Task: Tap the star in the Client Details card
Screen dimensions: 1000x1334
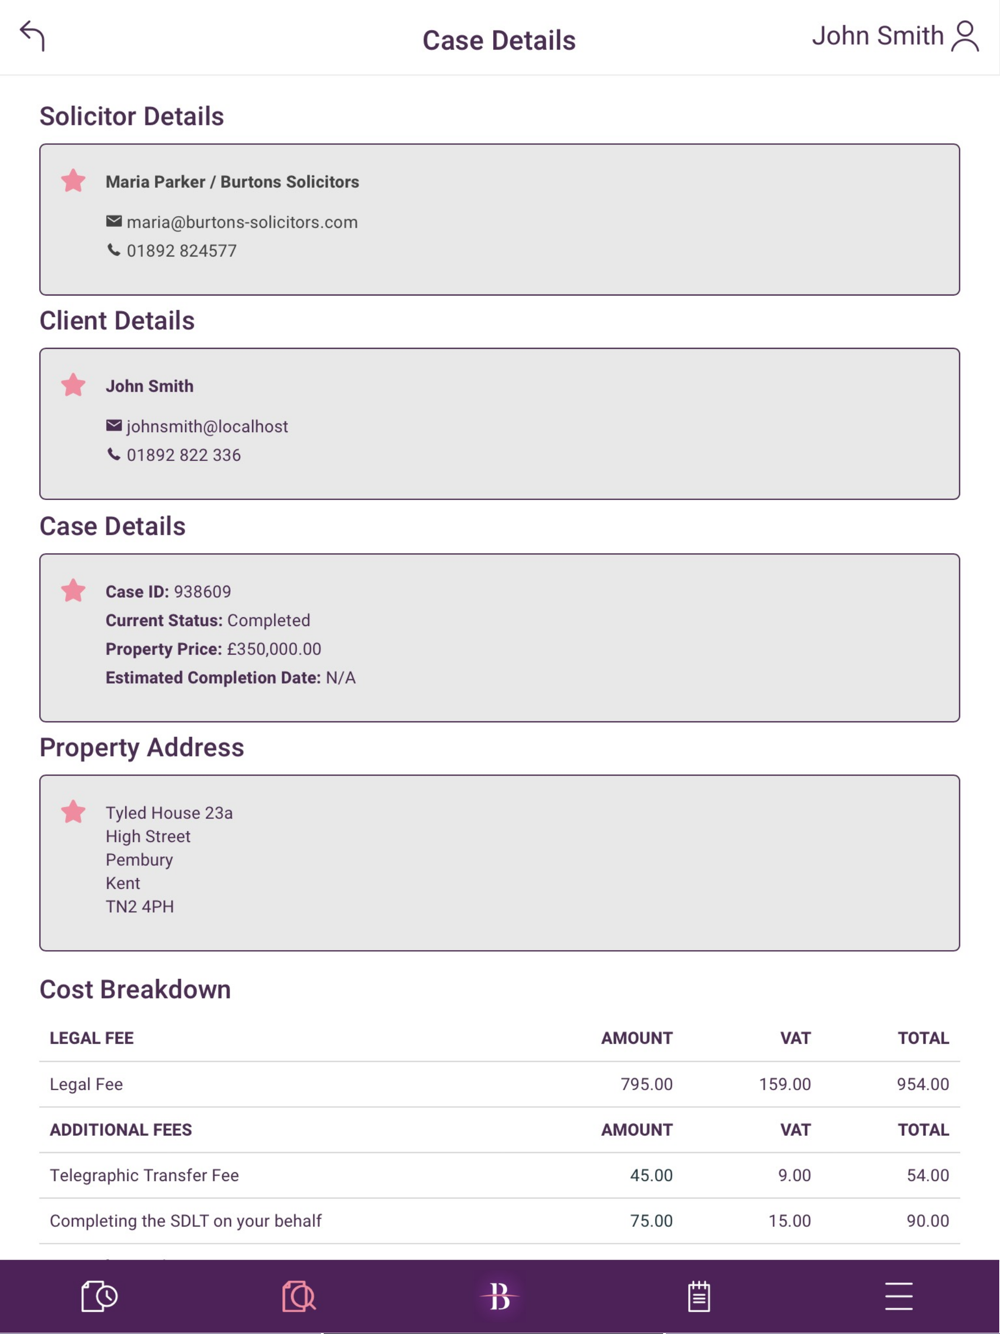Action: click(73, 385)
